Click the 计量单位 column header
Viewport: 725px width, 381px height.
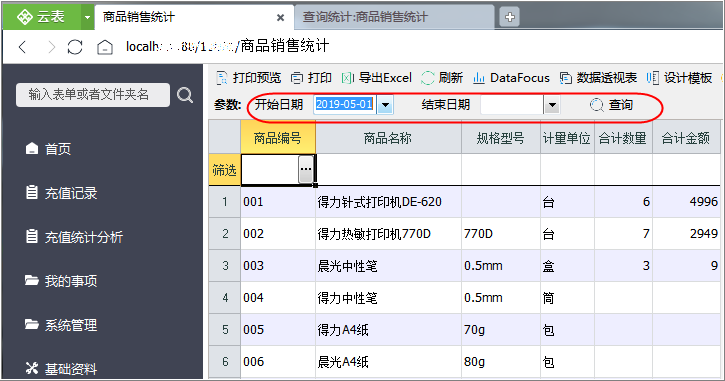tap(567, 138)
